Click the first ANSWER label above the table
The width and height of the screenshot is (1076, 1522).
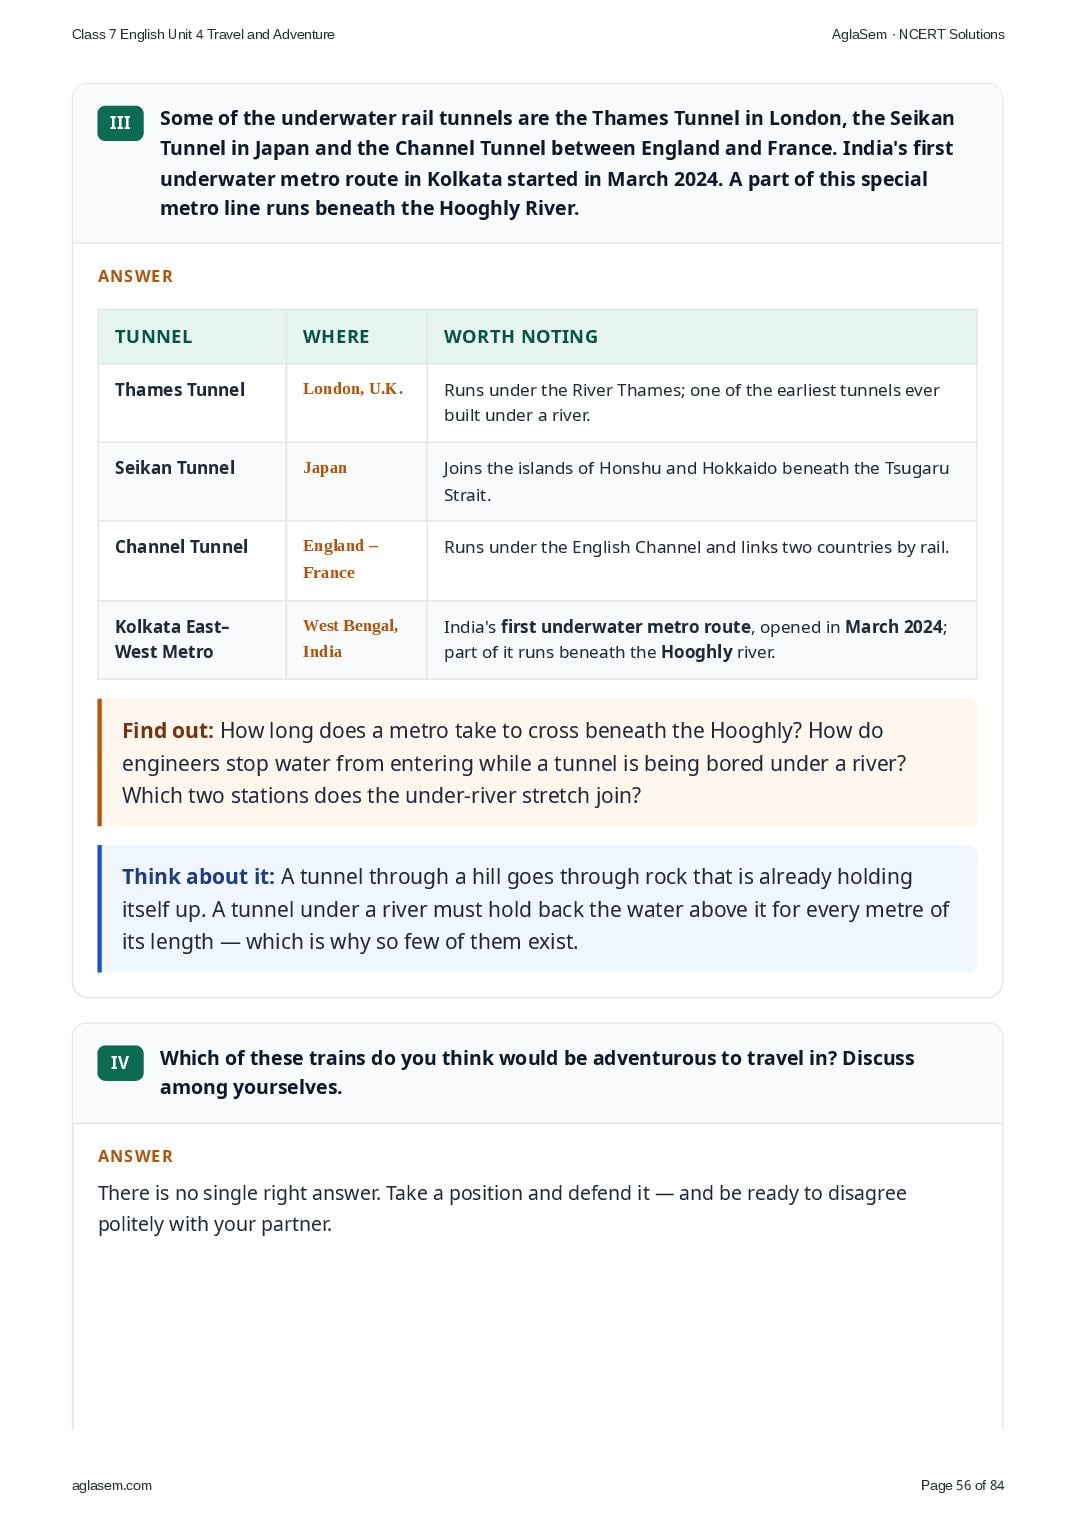click(x=136, y=277)
